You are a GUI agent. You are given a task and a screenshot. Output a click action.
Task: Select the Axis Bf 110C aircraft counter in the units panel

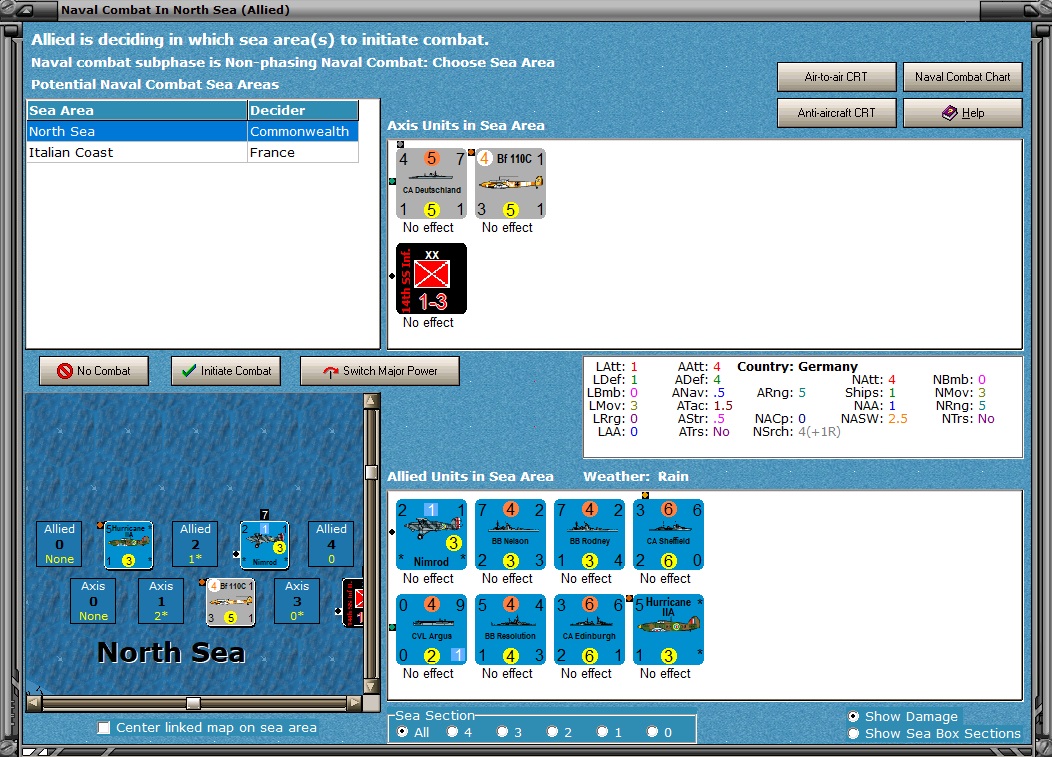tap(511, 183)
